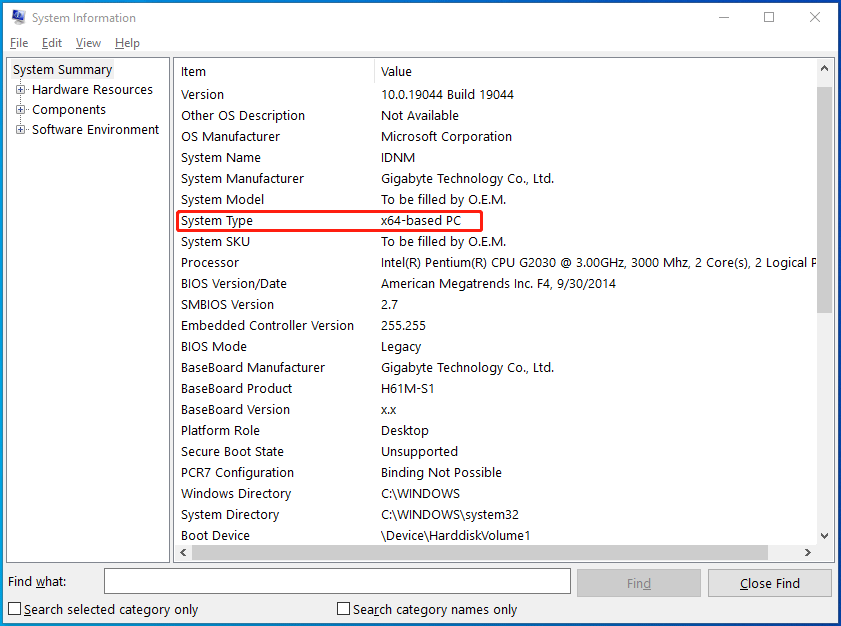Expand the Components tree node
Viewport: 841px width, 626px height.
[x=21, y=109]
